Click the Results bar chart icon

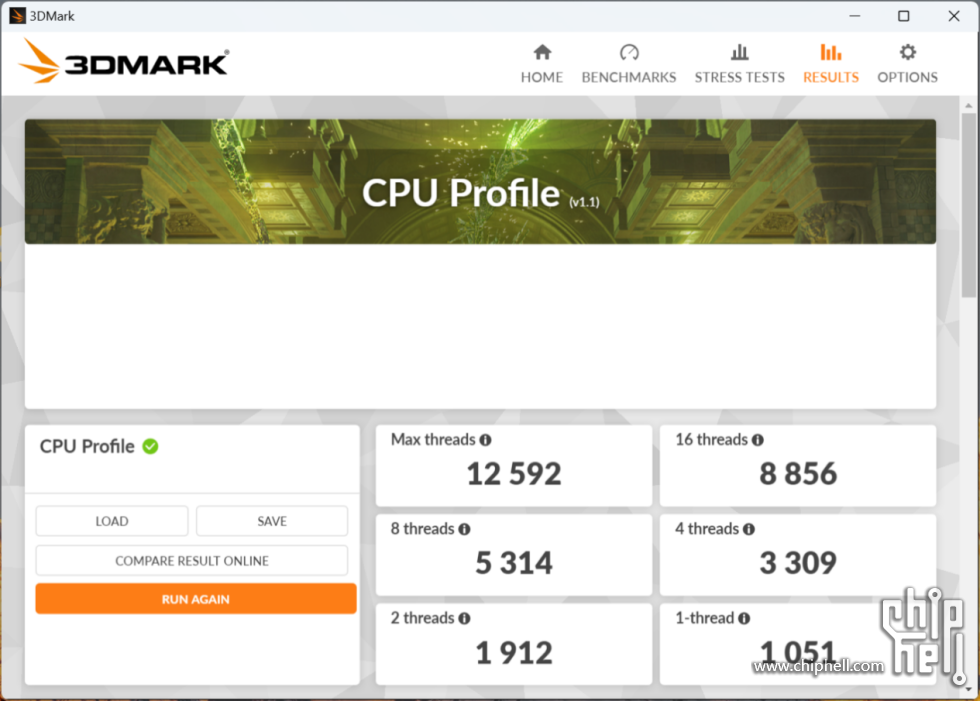pyautogui.click(x=831, y=52)
